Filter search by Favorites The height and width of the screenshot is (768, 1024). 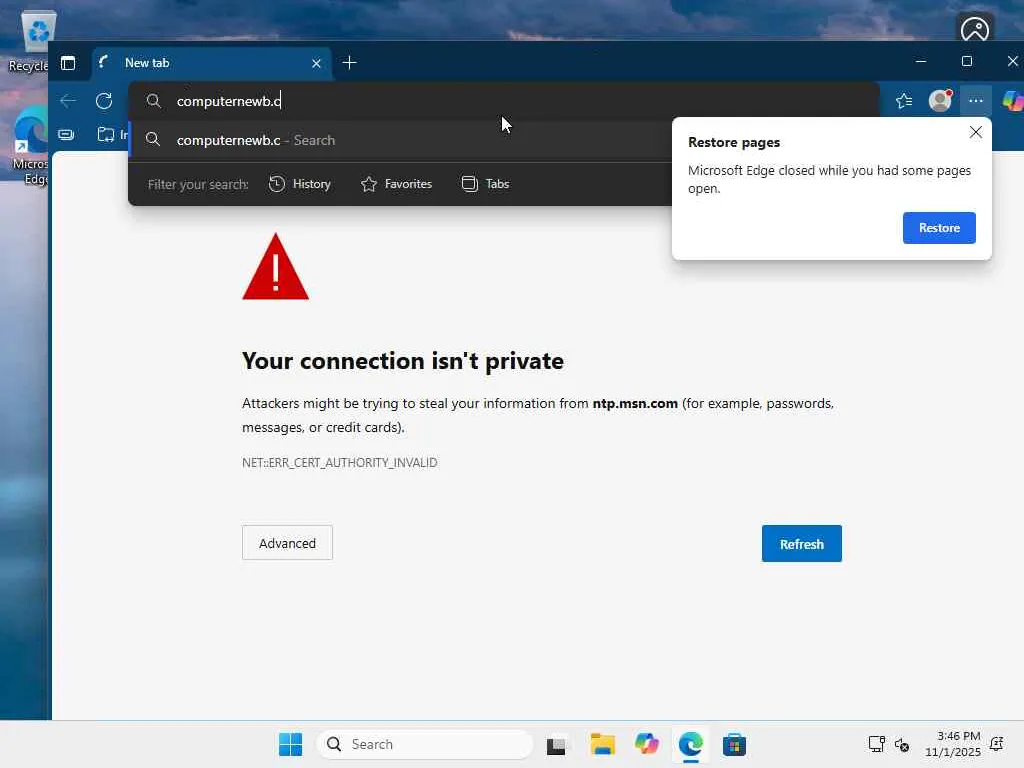(396, 184)
